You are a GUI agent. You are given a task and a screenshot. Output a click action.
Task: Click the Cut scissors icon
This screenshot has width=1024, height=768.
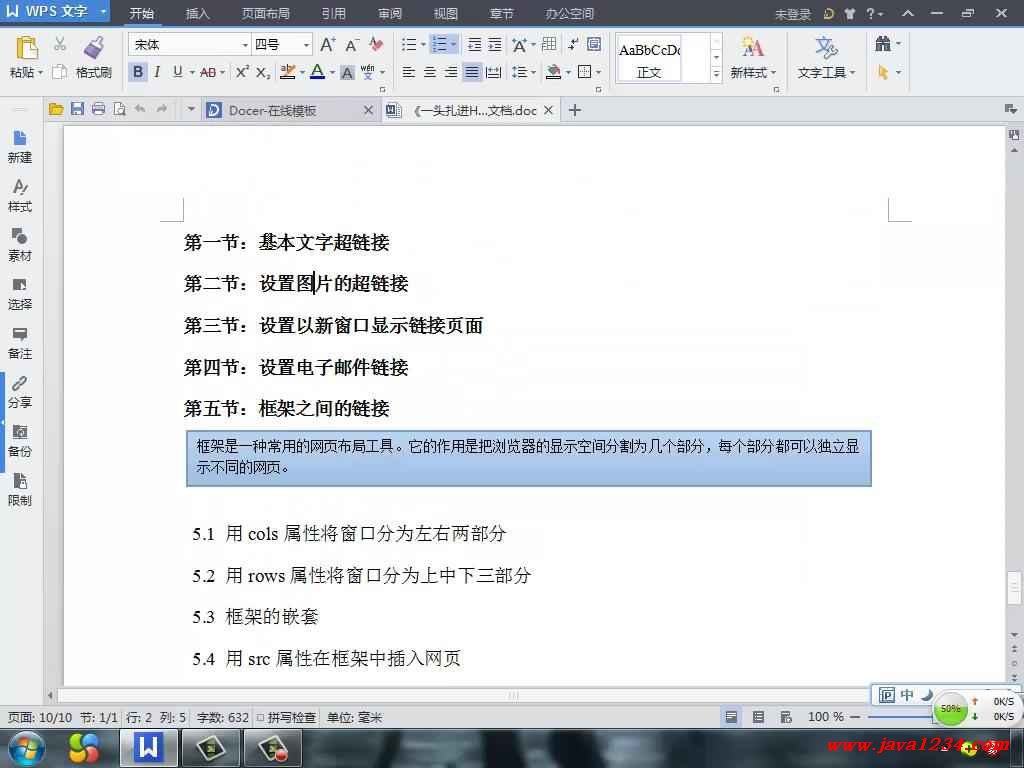59,44
